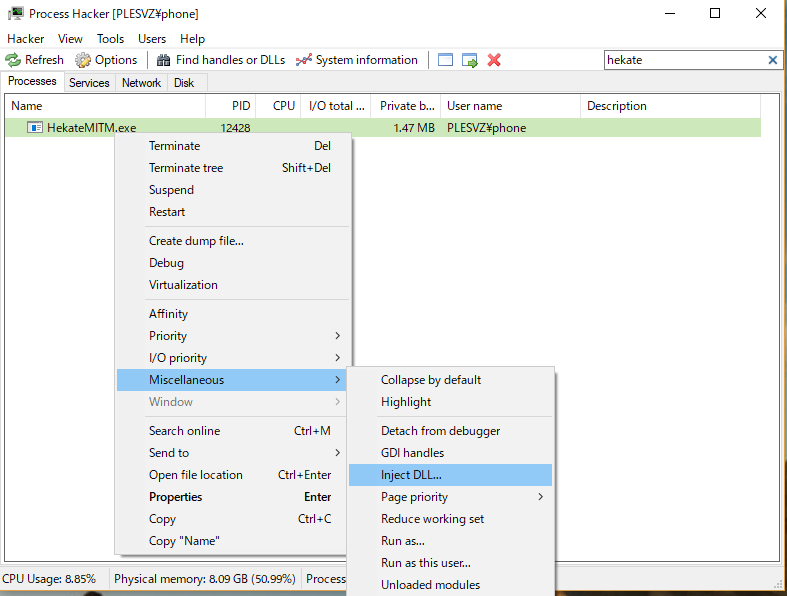Click the Process Hacker title bar icon
Viewport: 787px width, 596px height.
pos(16,14)
